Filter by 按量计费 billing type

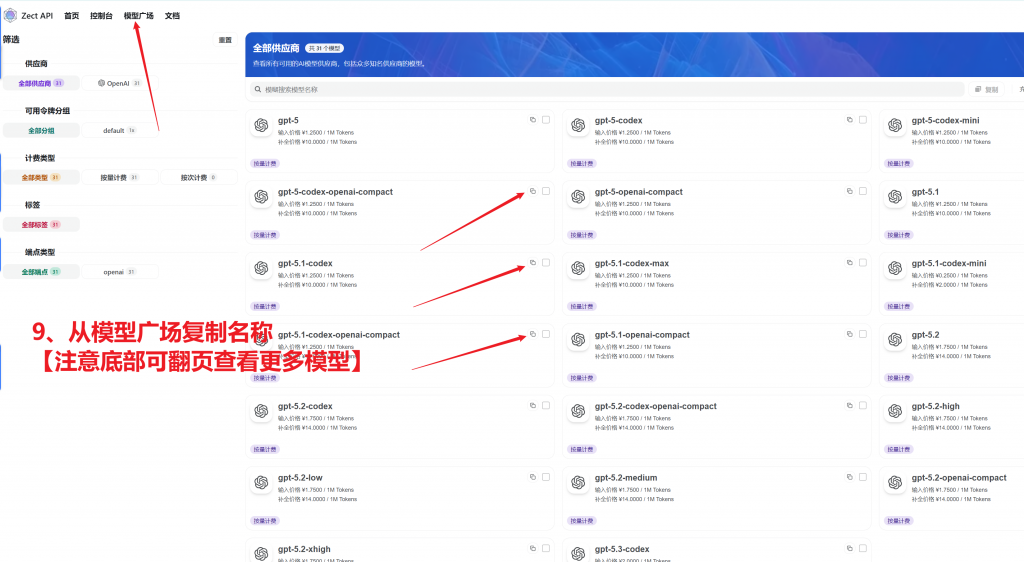pos(119,177)
